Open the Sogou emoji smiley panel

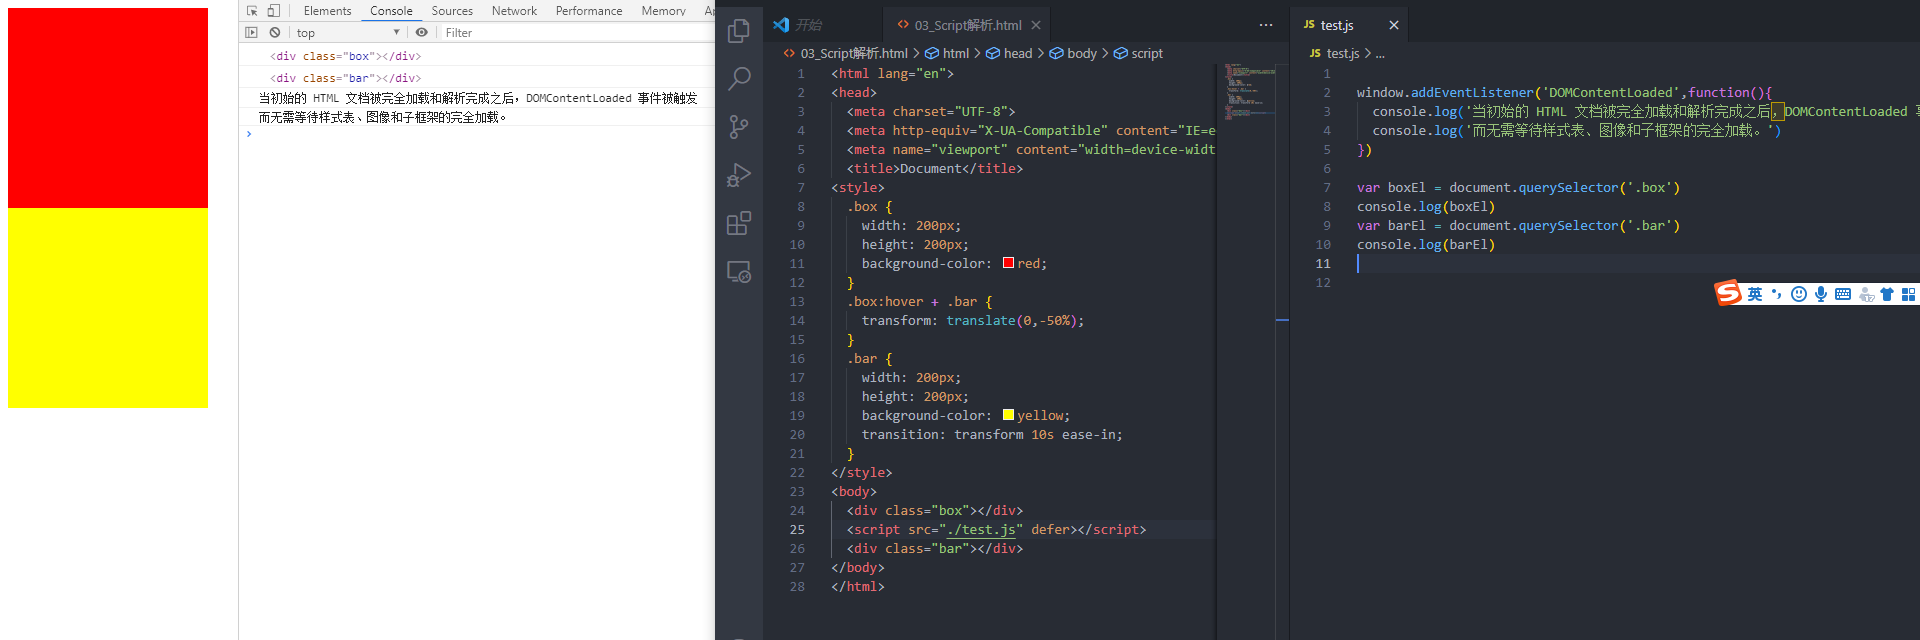point(1799,294)
